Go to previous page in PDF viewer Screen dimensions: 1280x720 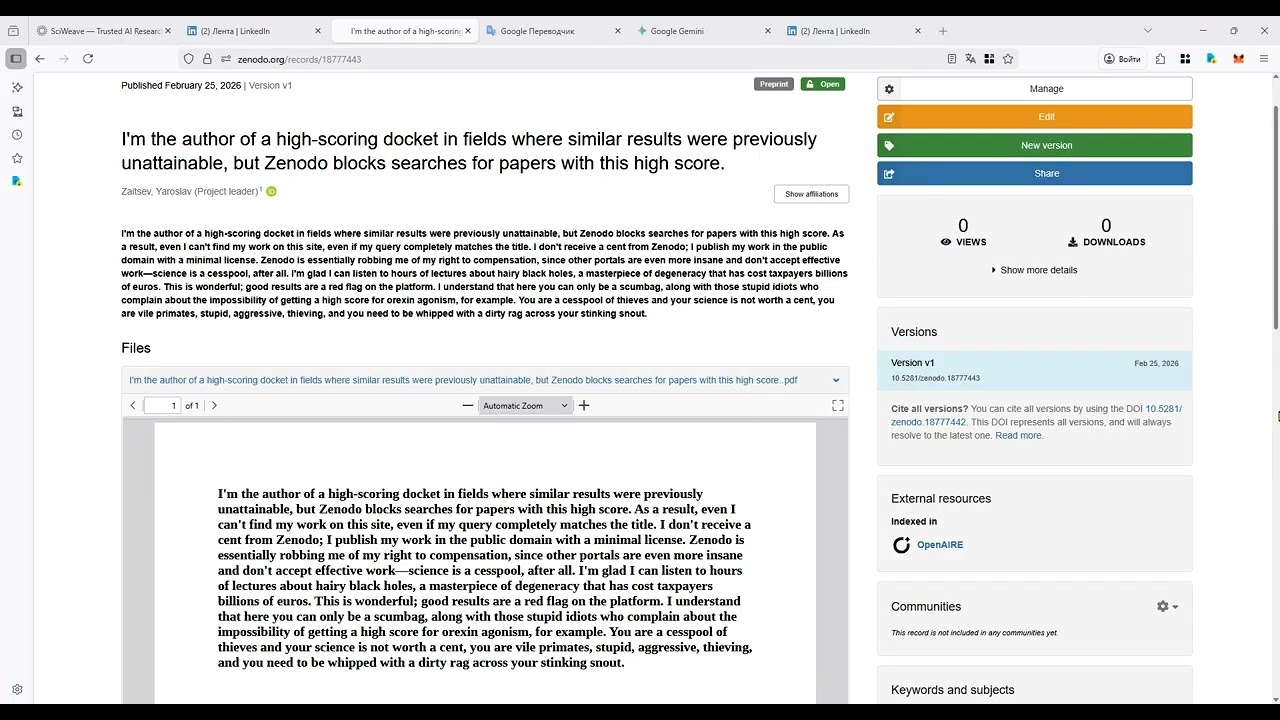133,405
